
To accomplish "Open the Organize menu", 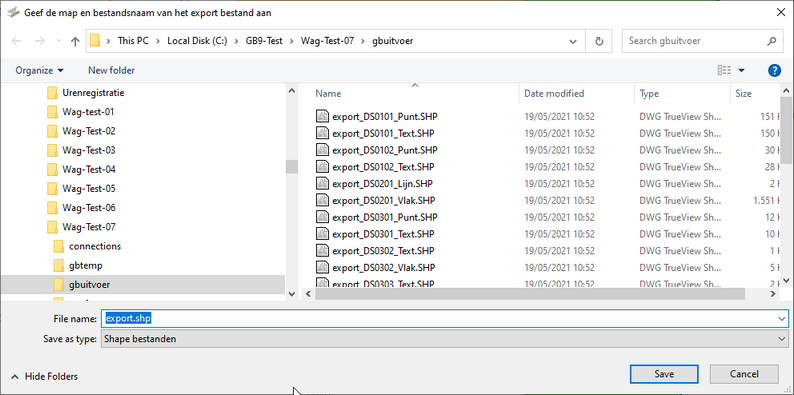I will pyautogui.click(x=39, y=70).
